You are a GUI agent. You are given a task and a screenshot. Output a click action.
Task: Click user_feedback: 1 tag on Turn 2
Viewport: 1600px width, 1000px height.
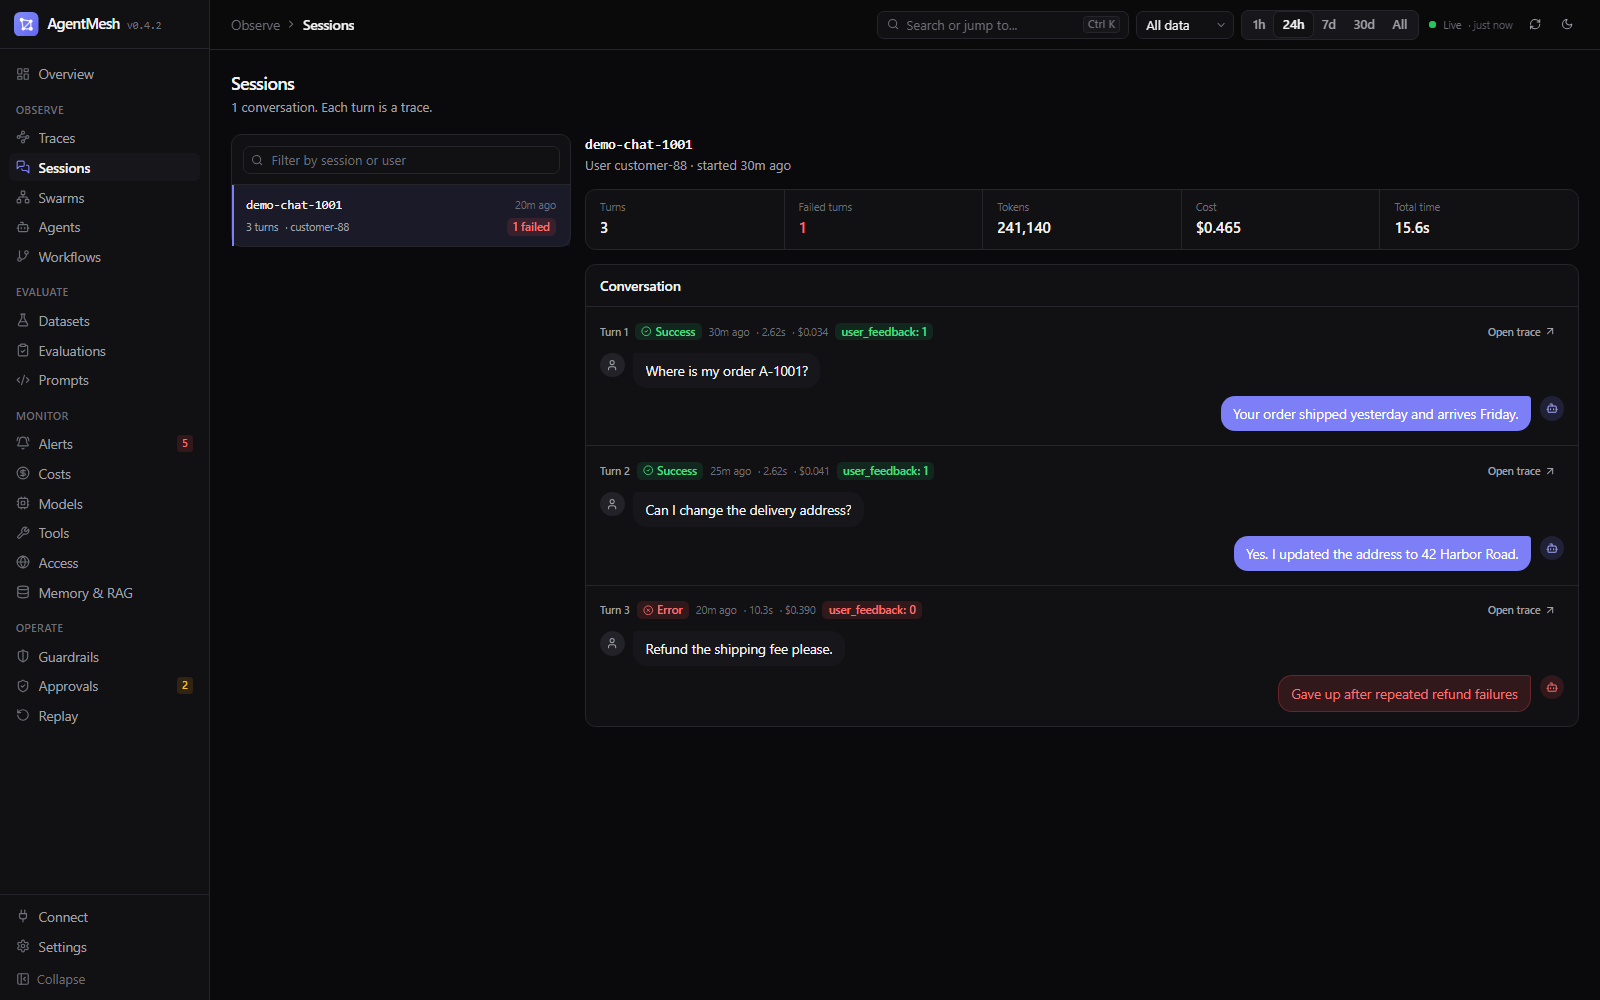click(885, 471)
